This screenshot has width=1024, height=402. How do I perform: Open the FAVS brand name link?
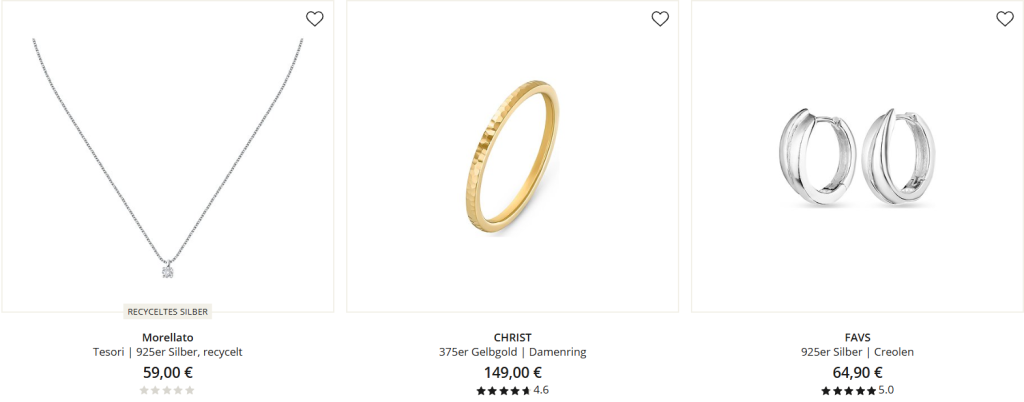857,337
